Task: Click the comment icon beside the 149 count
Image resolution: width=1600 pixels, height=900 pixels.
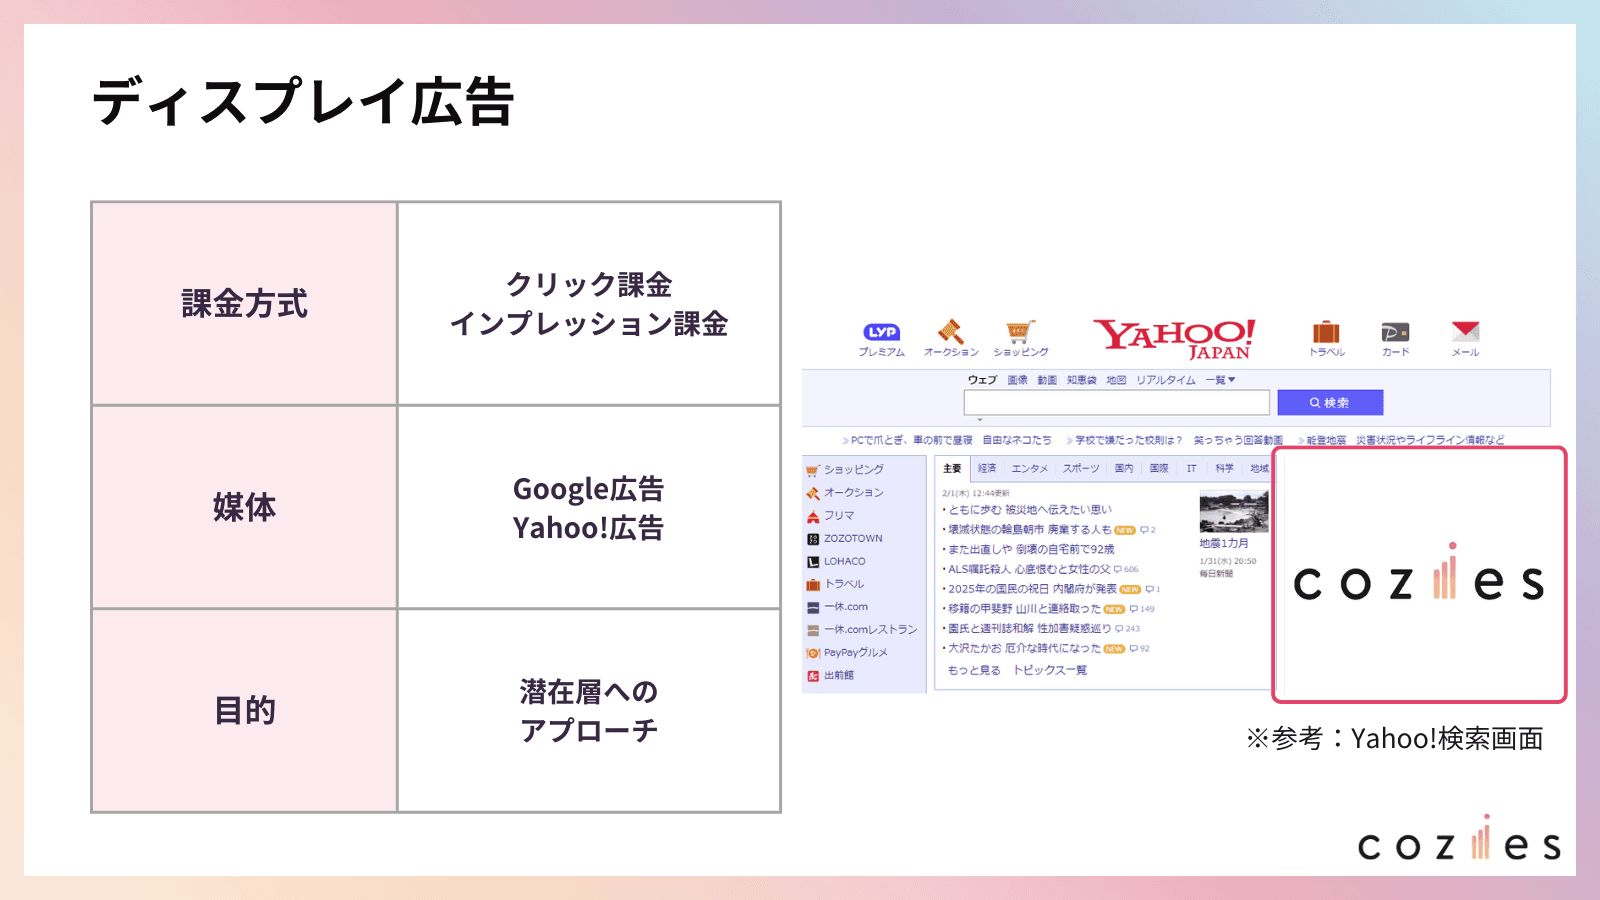Action: click(x=1134, y=609)
